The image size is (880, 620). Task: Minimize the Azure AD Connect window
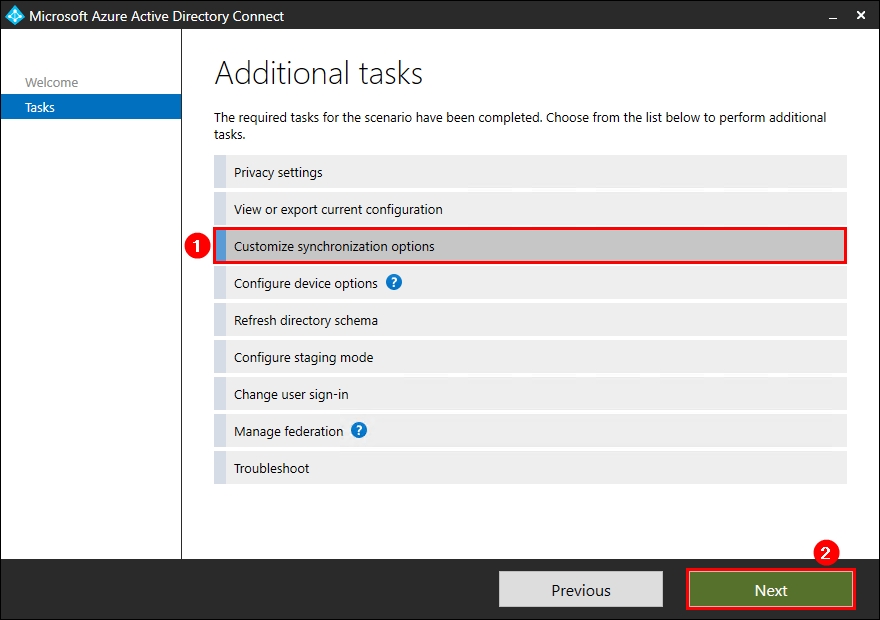(x=832, y=16)
